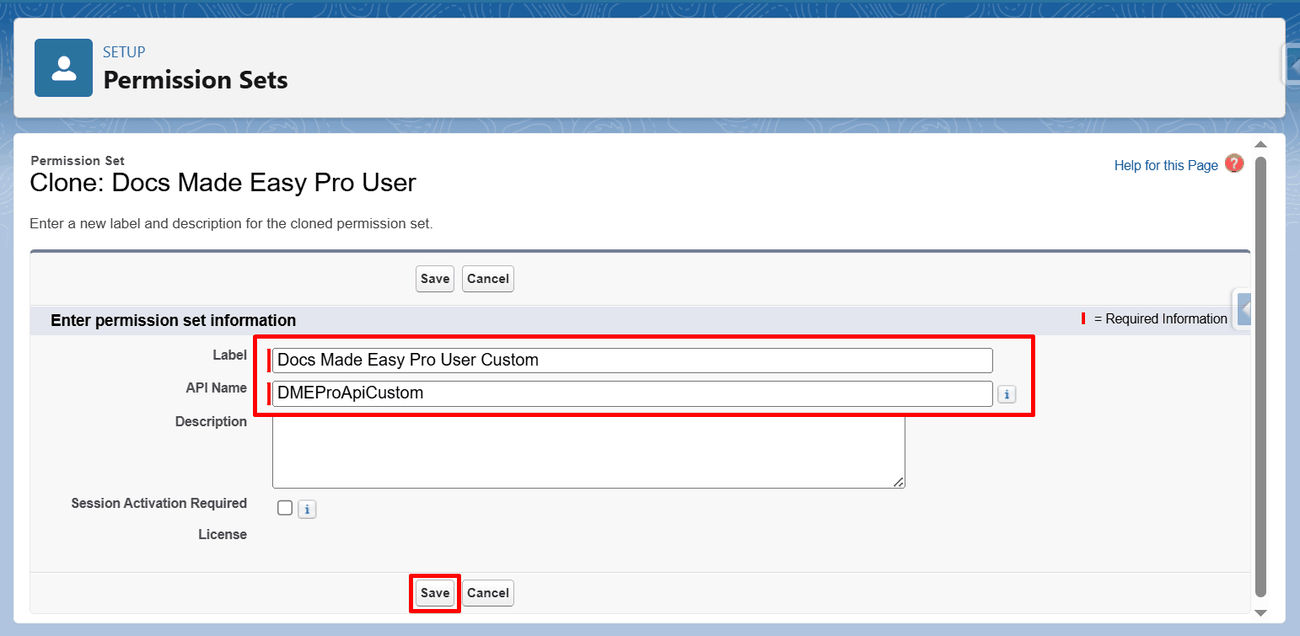Image resolution: width=1300 pixels, height=636 pixels.
Task: Click the Permission Sets setup icon
Action: click(63, 68)
